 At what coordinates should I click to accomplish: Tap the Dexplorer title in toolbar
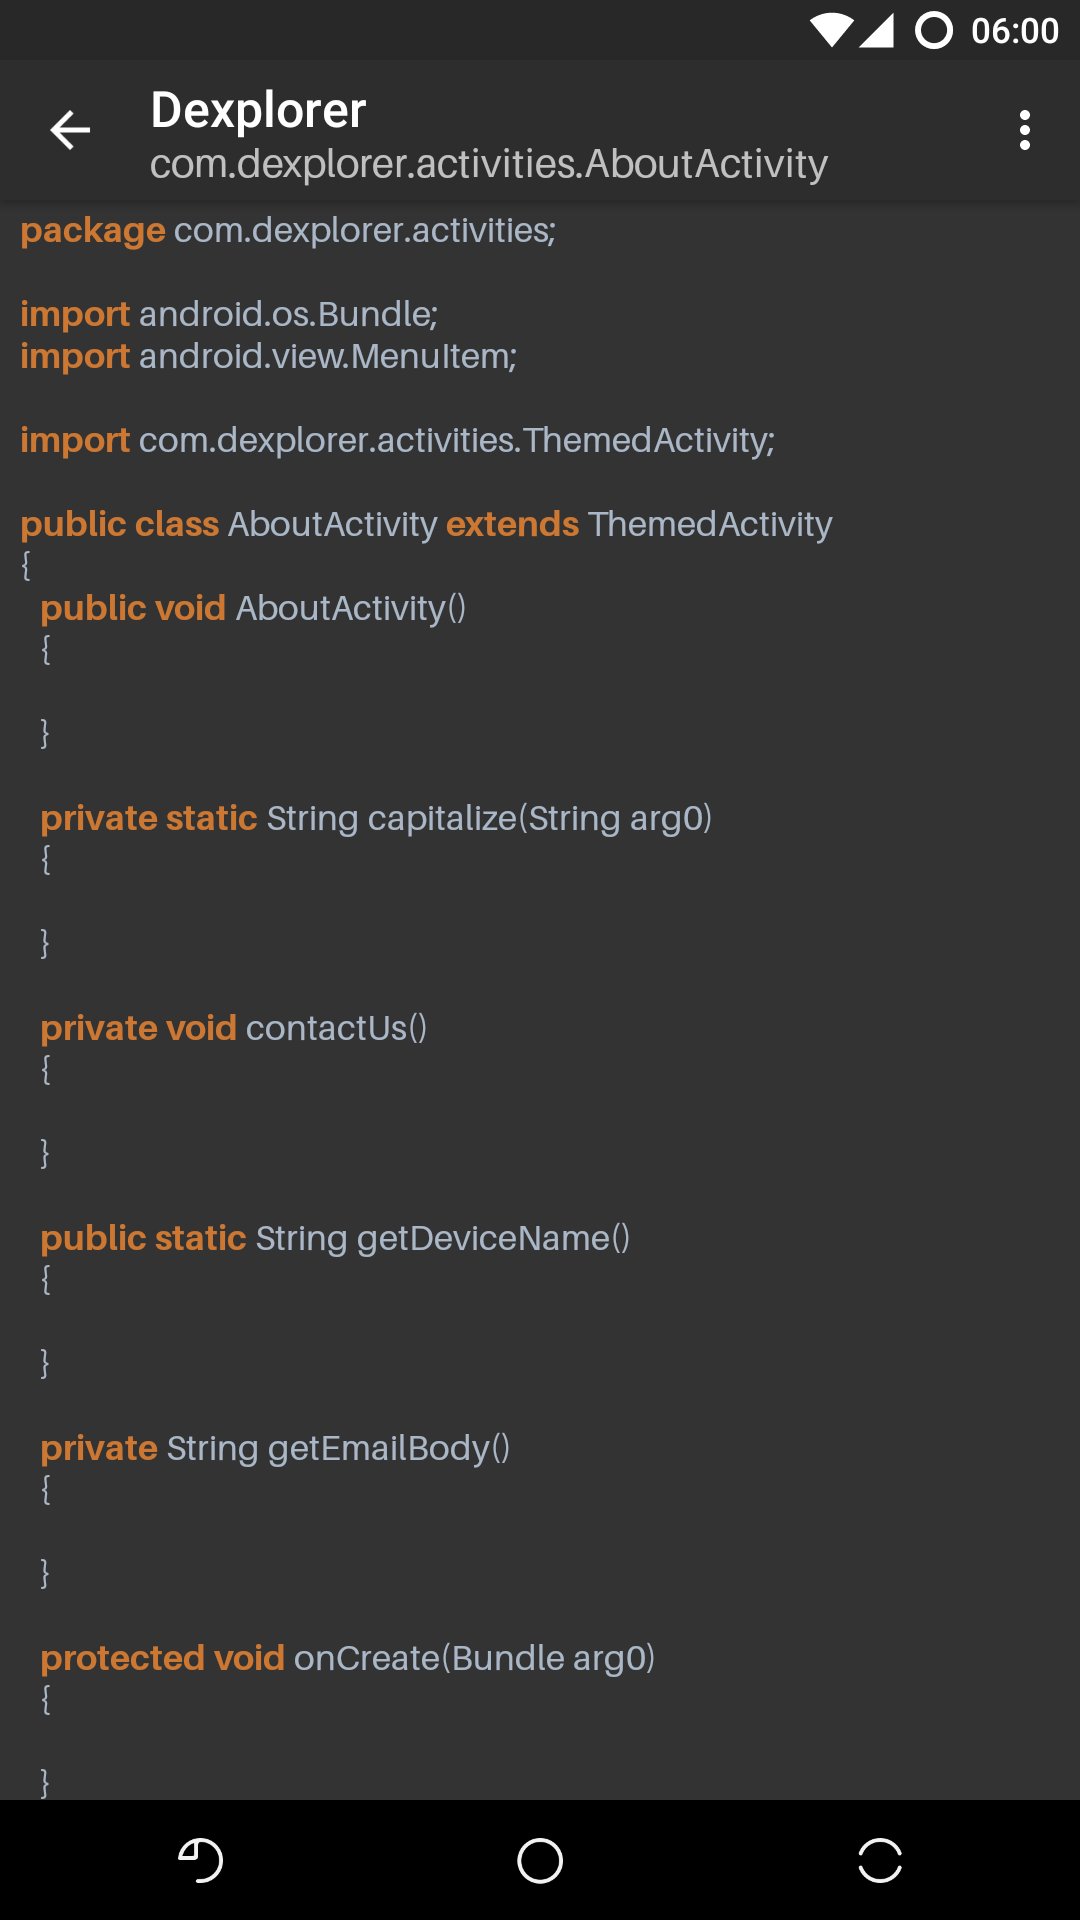tap(258, 110)
